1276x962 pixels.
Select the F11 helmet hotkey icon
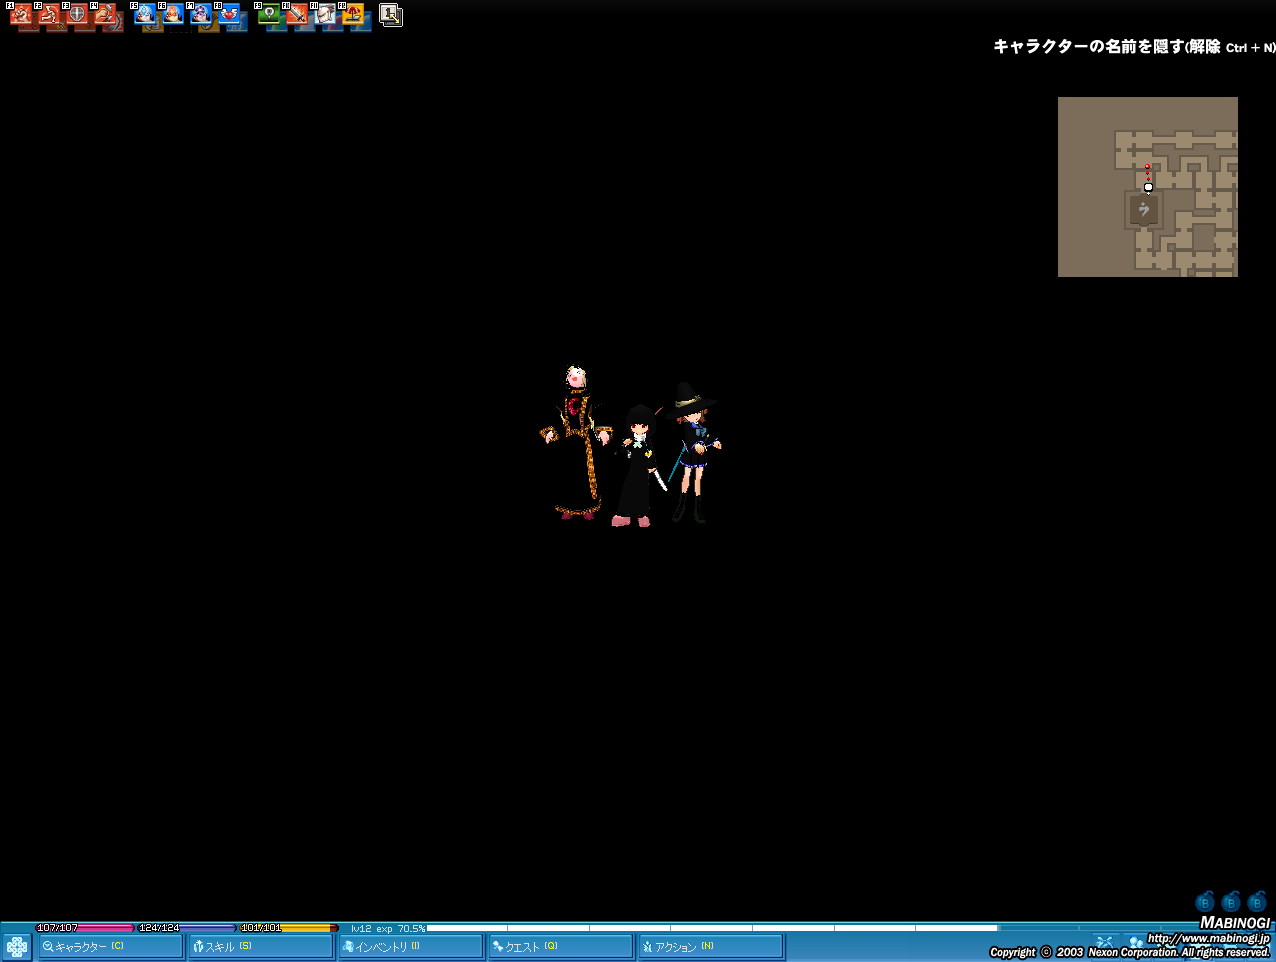point(326,15)
